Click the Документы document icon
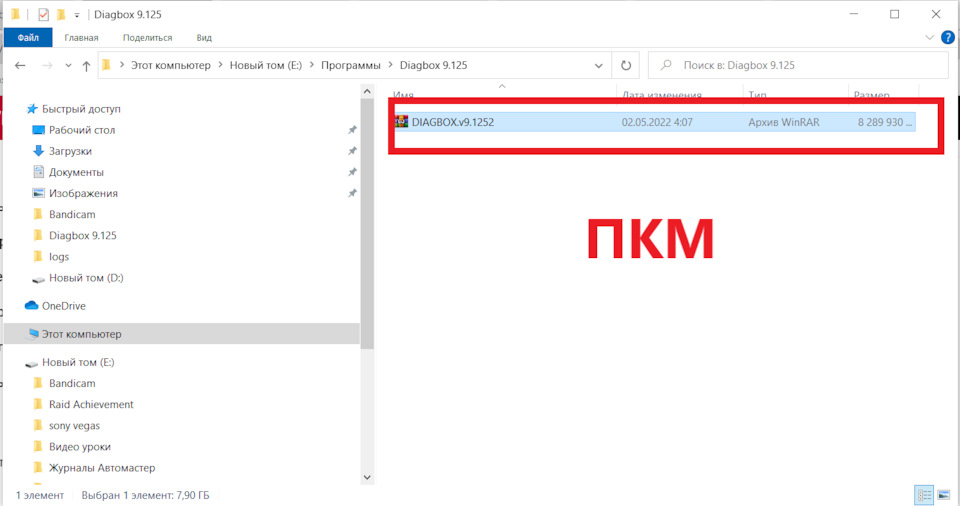Screen dimensions: 960x506 pos(39,172)
